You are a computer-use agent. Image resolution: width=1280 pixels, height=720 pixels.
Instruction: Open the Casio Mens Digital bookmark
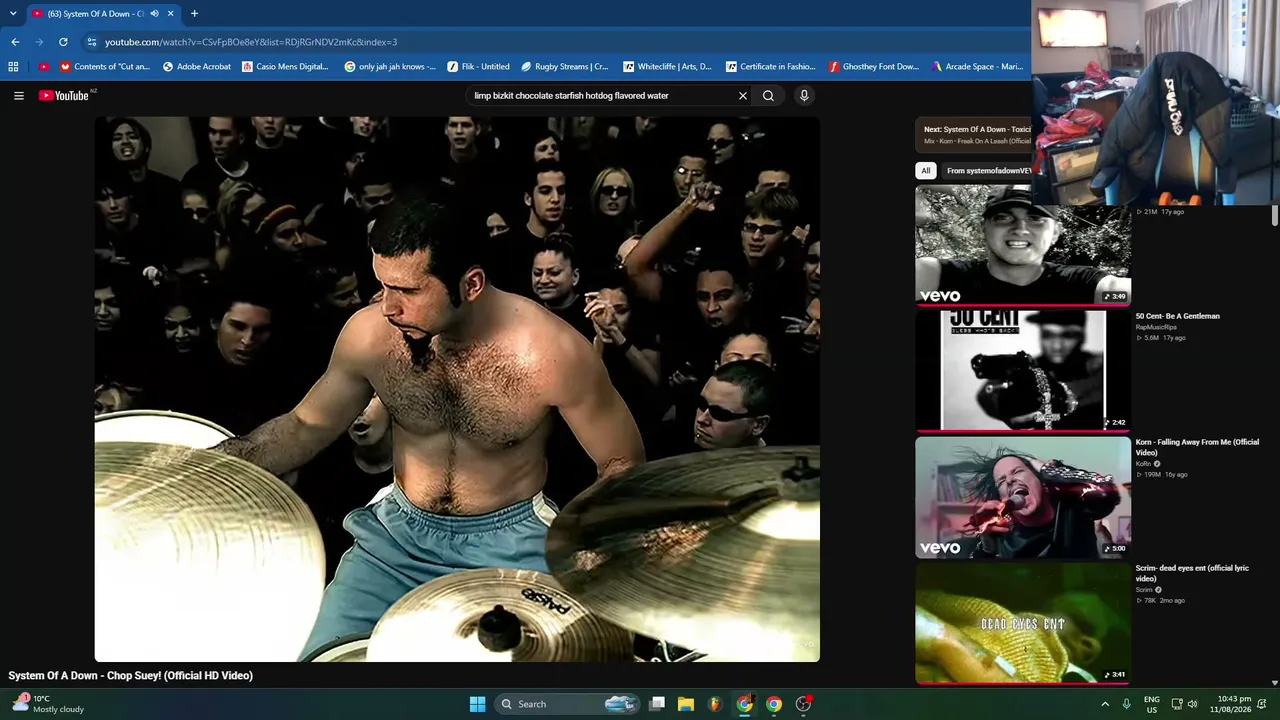click(x=285, y=67)
